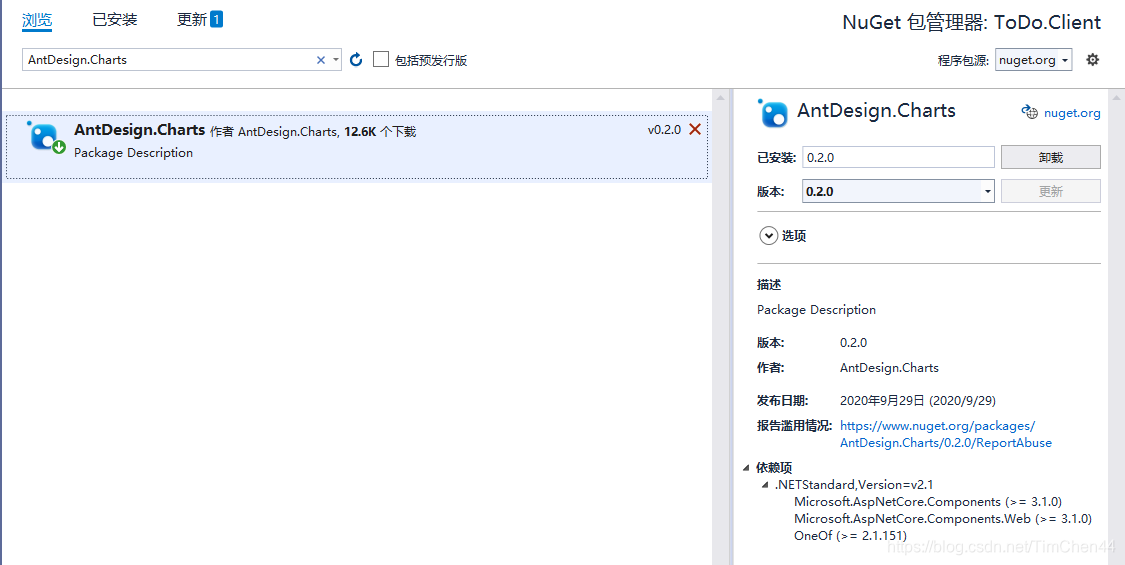Click the updates count badge 1
Screen dimensions: 1125x565
point(216,19)
